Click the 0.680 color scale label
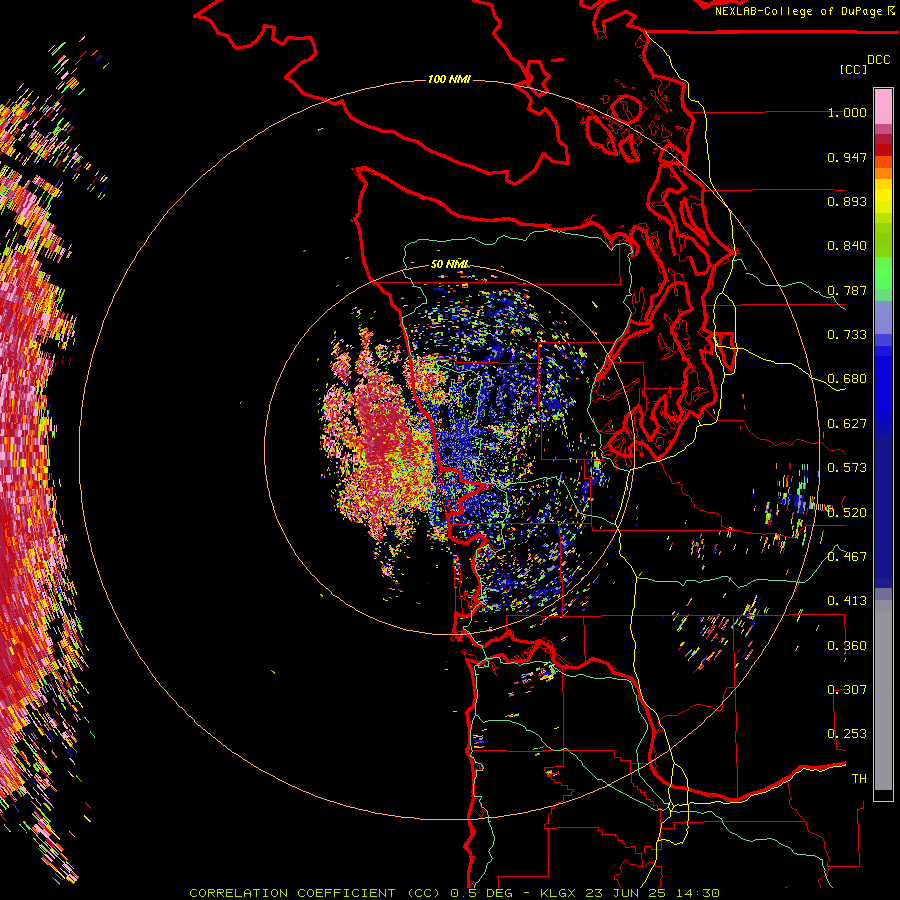900x900 pixels. 847,379
